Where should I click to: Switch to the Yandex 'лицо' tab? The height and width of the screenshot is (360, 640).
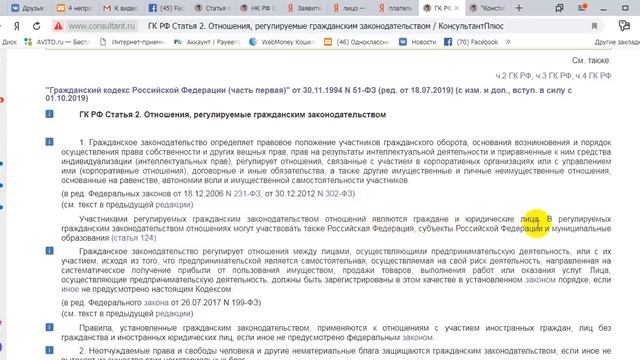coord(349,8)
